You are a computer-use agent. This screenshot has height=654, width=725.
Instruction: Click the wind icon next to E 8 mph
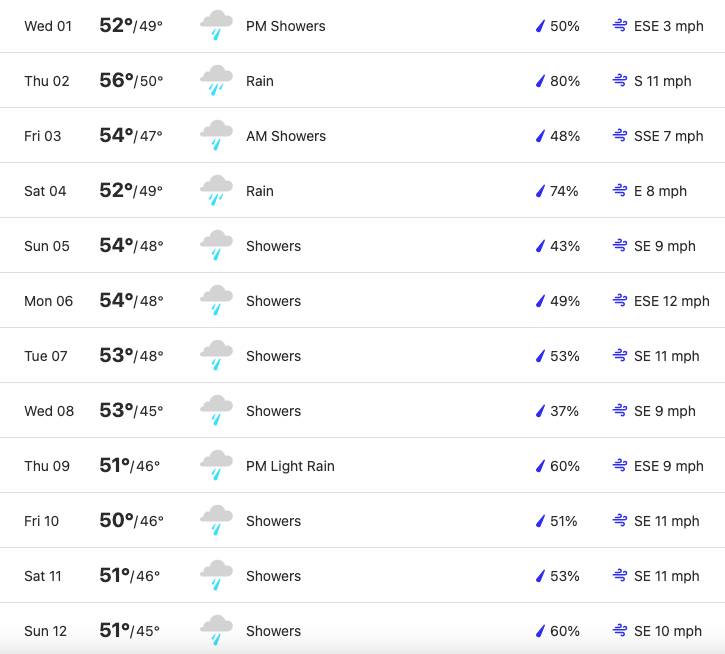620,191
